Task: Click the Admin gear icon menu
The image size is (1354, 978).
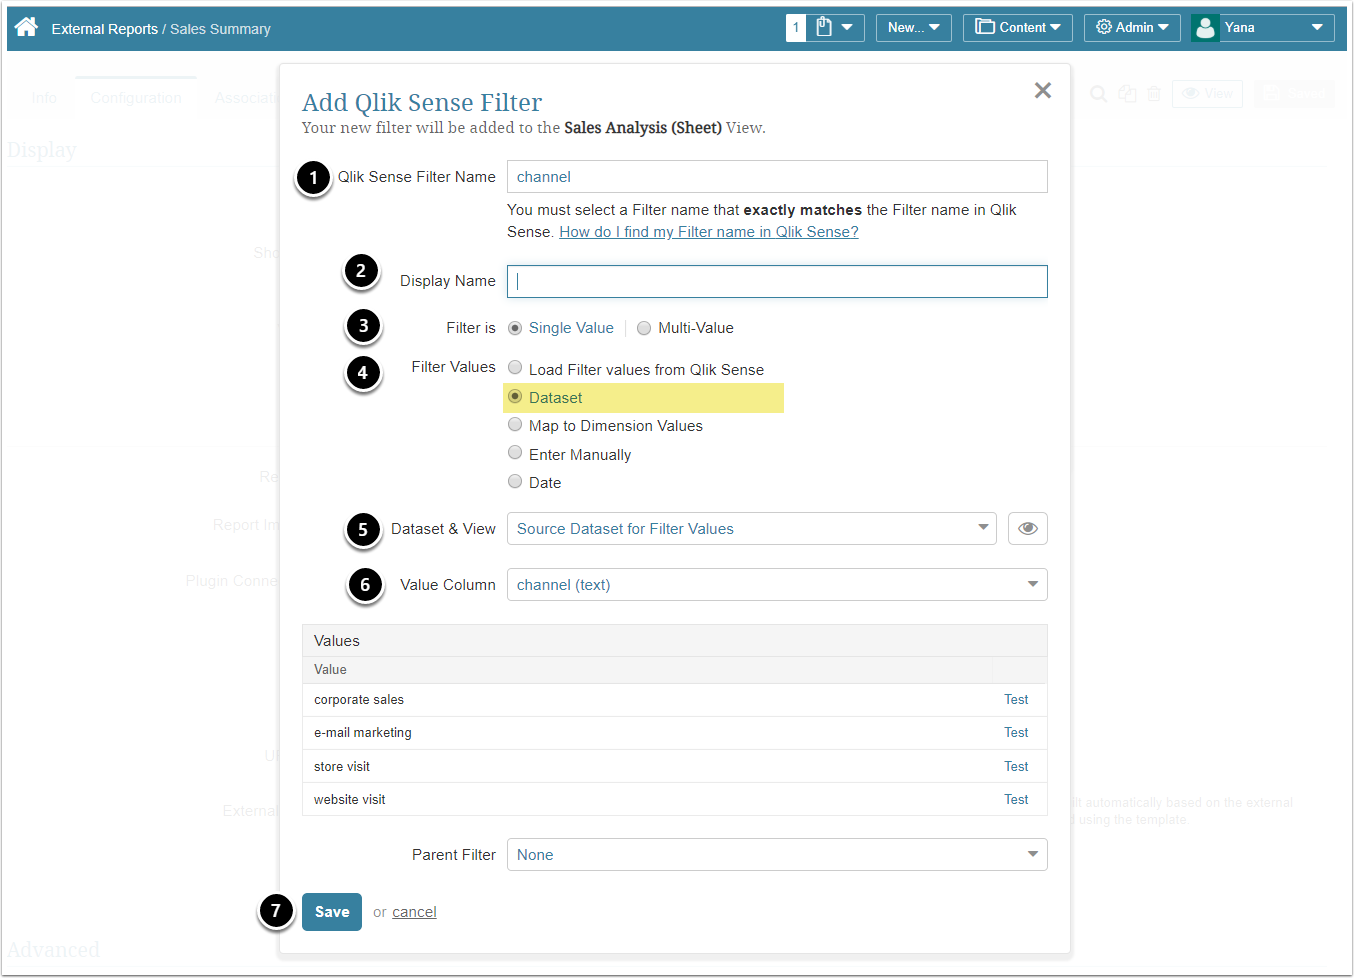Action: pyautogui.click(x=1132, y=28)
